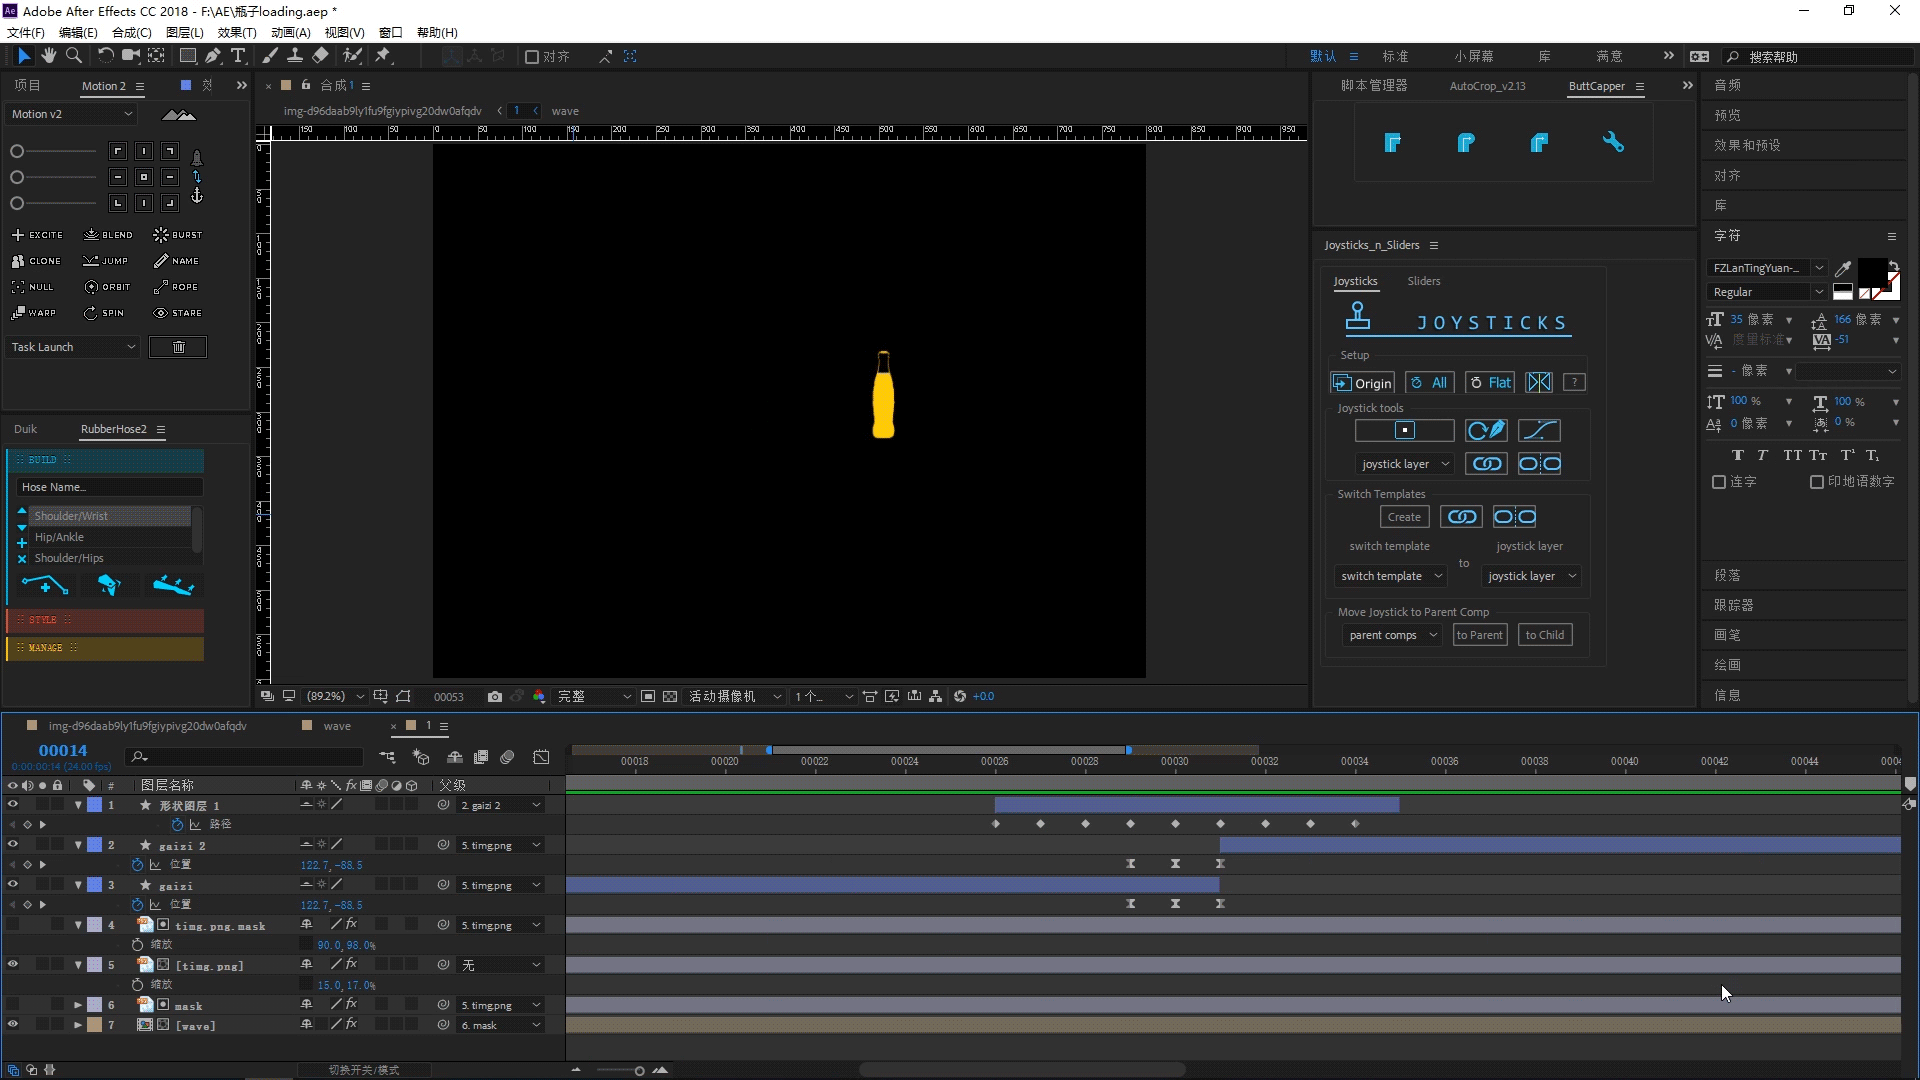Select the Pen tool
Image resolution: width=1920 pixels, height=1080 pixels.
click(x=213, y=56)
